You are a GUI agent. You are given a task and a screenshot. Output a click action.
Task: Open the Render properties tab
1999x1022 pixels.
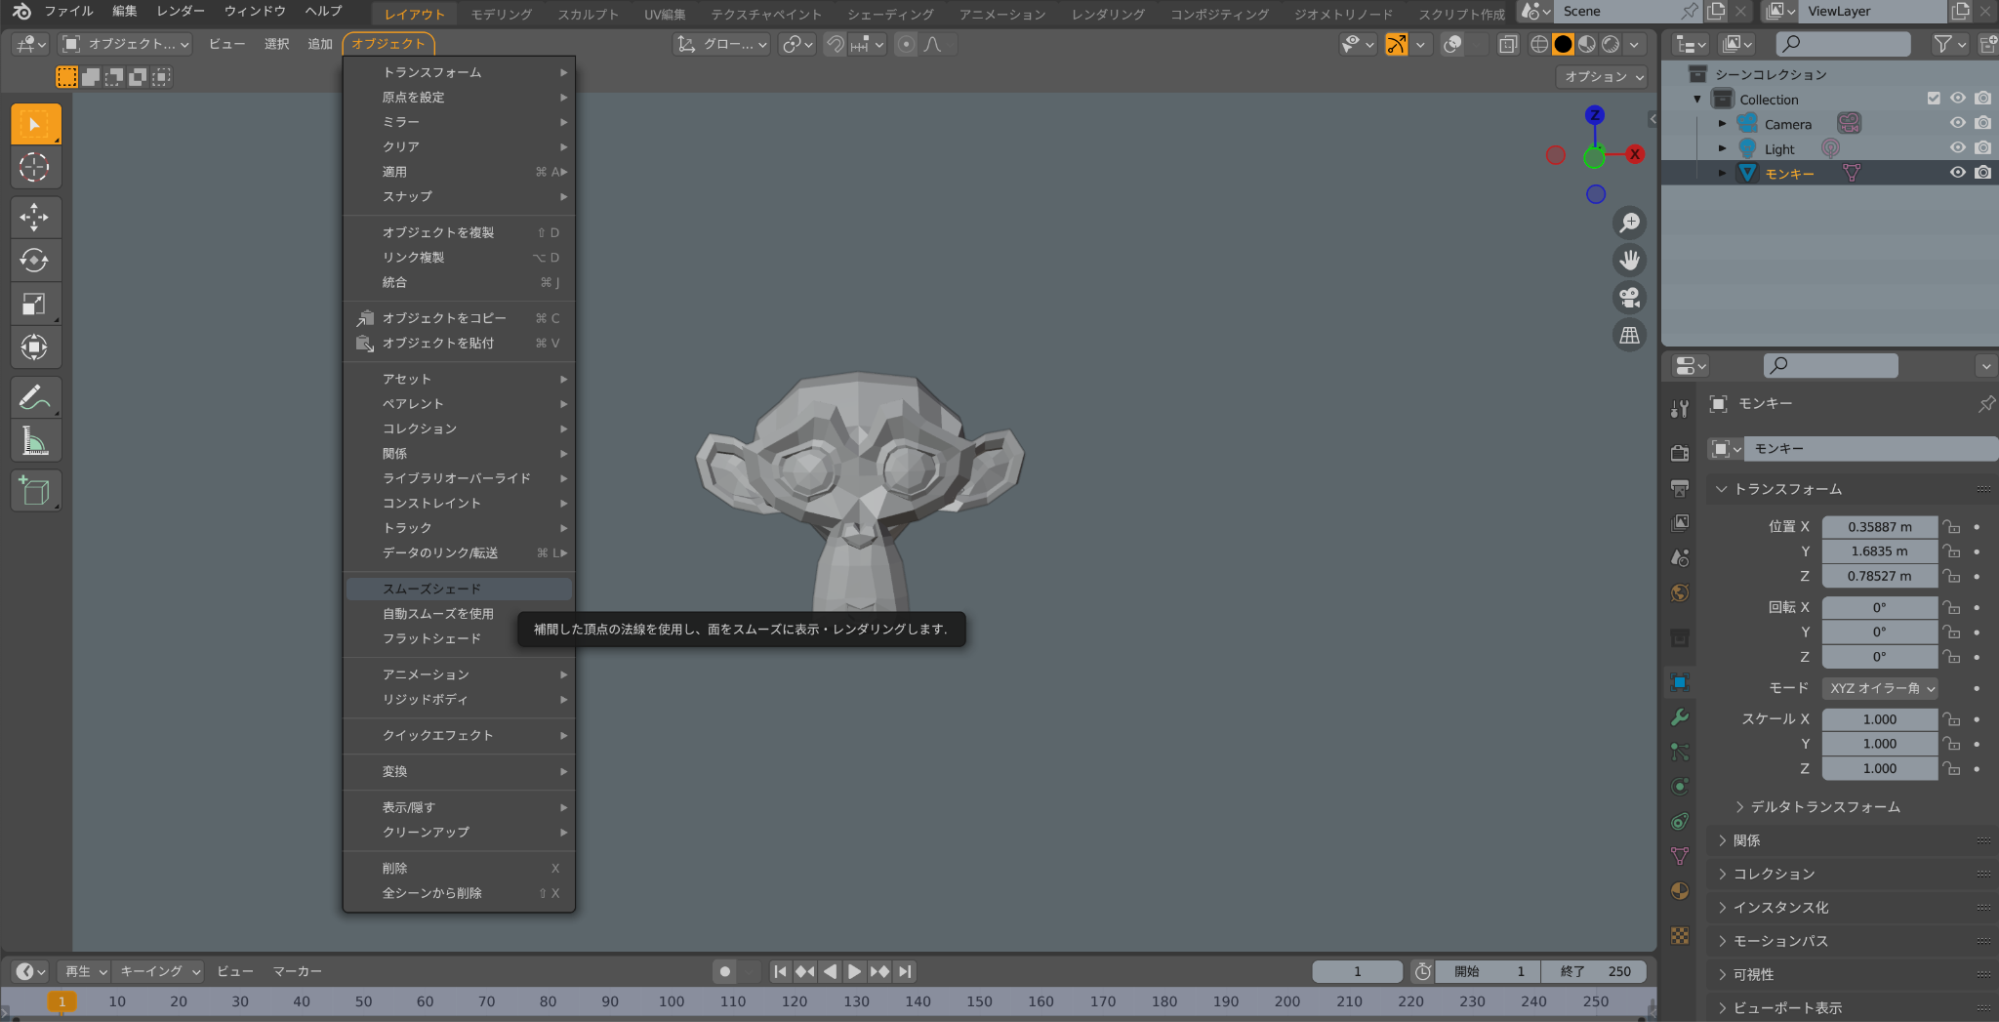click(x=1680, y=453)
